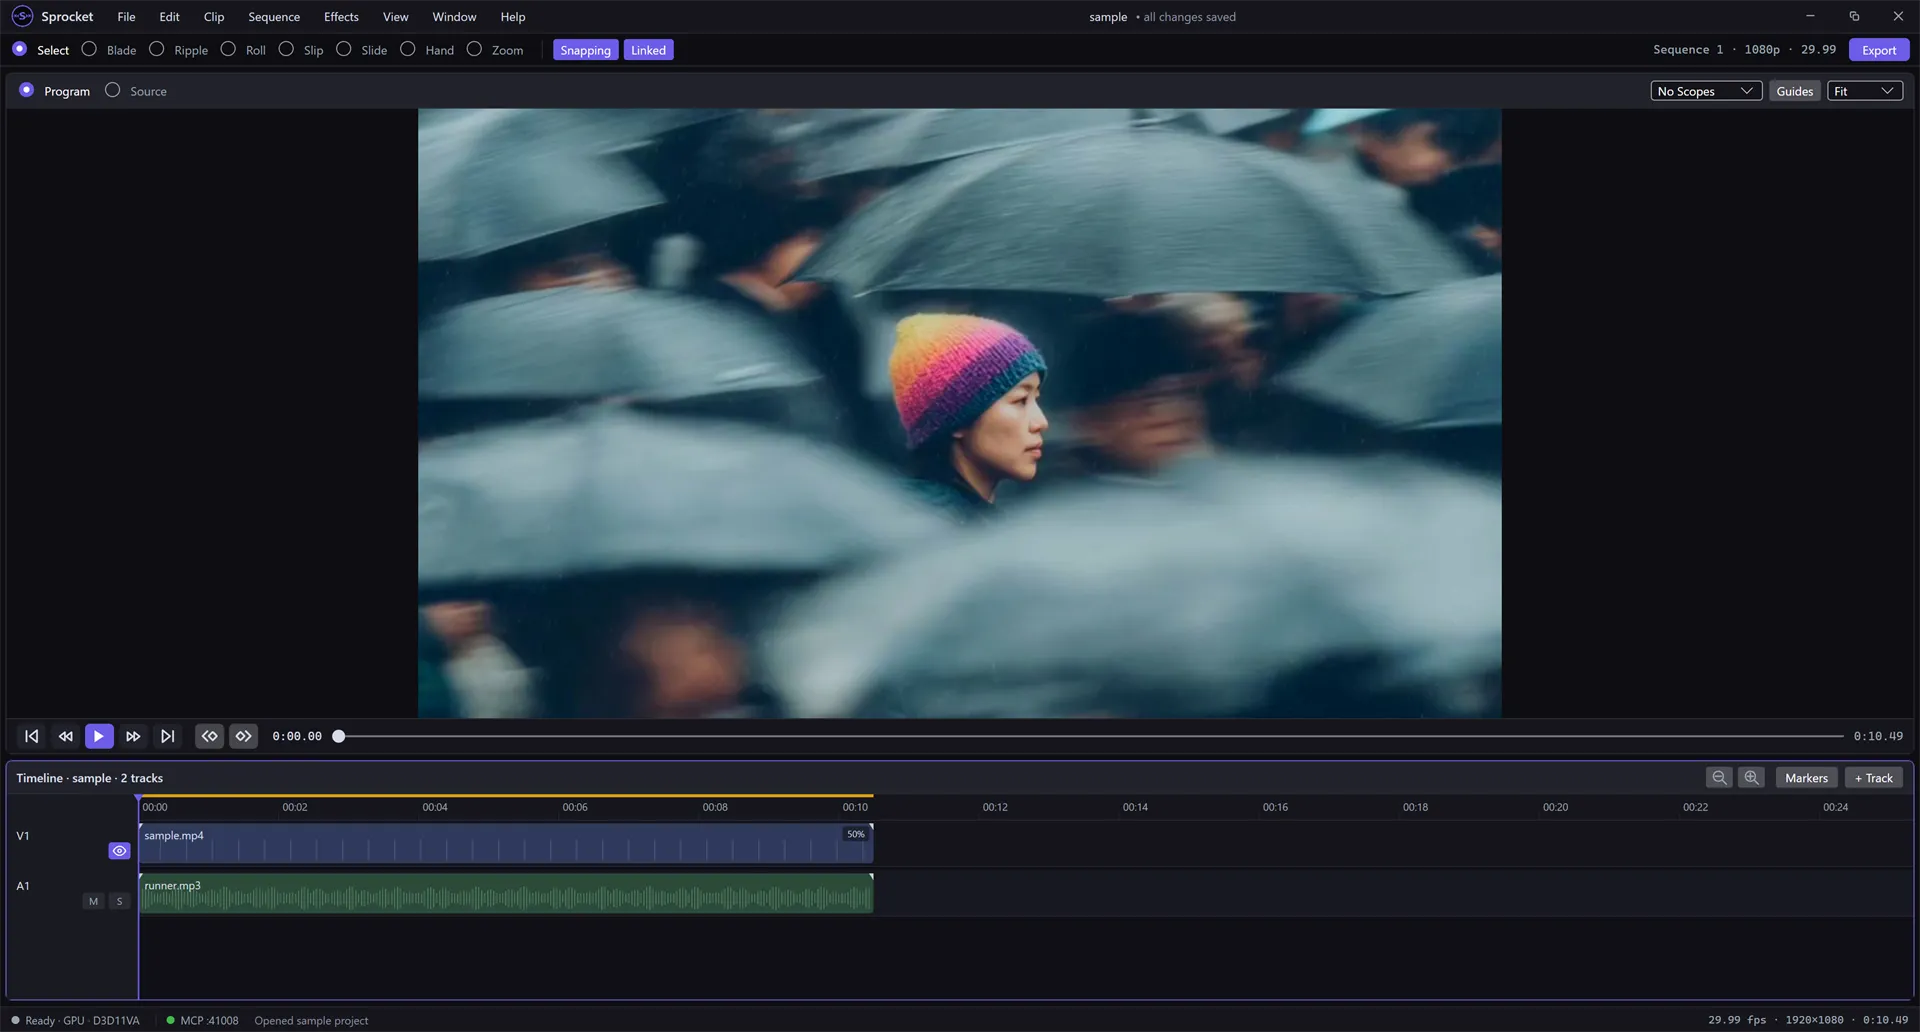Select the runner.mp3 audio clip

click(x=506, y=893)
